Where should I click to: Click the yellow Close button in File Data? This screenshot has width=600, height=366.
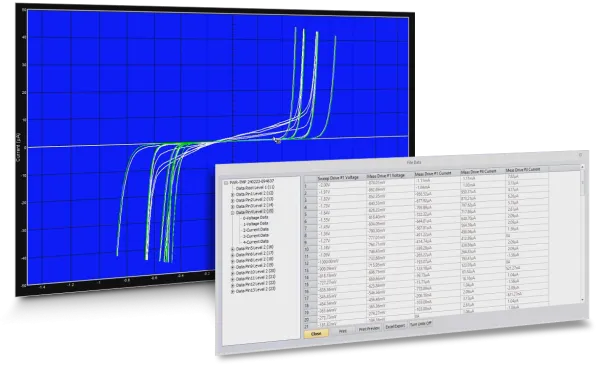316,334
